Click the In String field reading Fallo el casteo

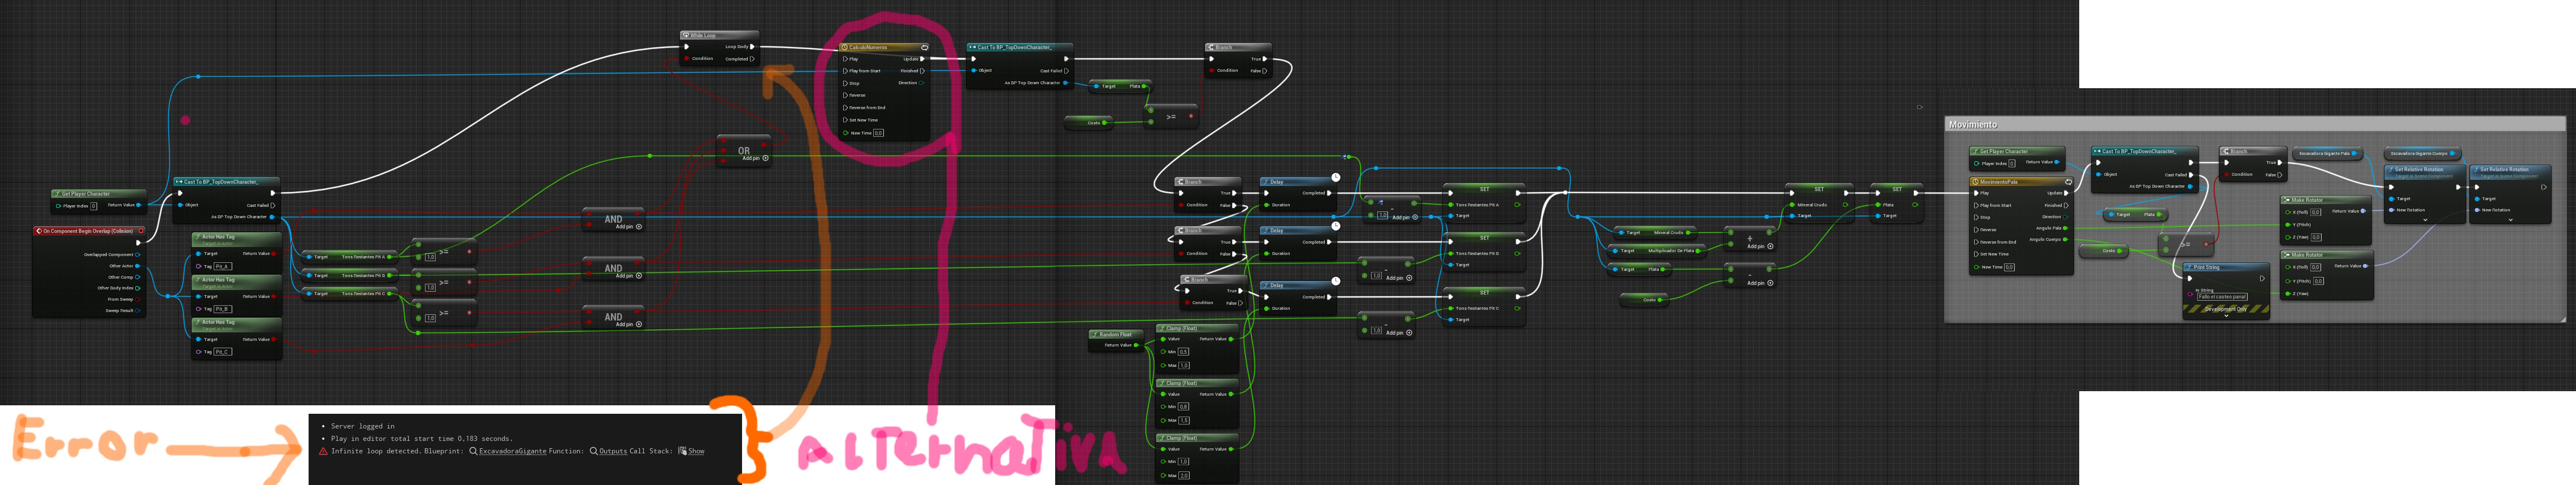point(2222,297)
